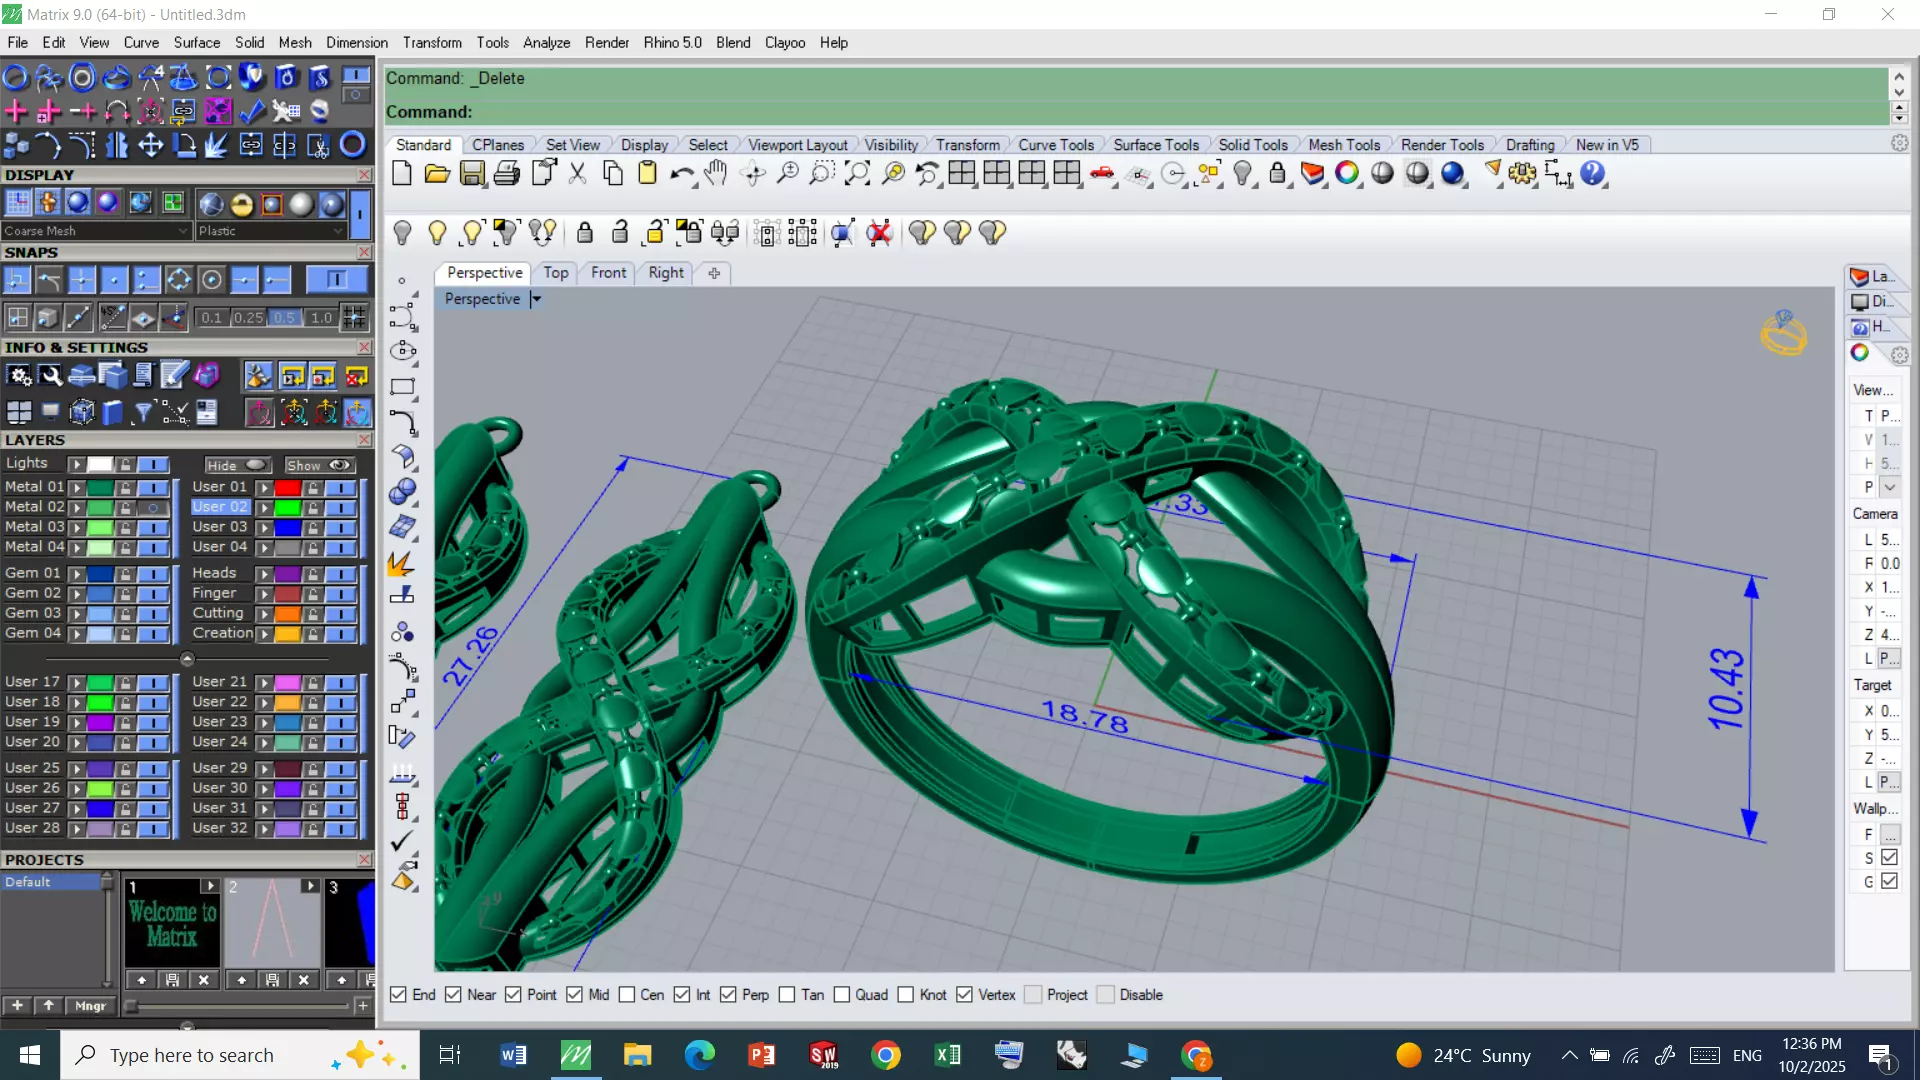
Task: Open the Clayoo menu
Action: tap(785, 43)
